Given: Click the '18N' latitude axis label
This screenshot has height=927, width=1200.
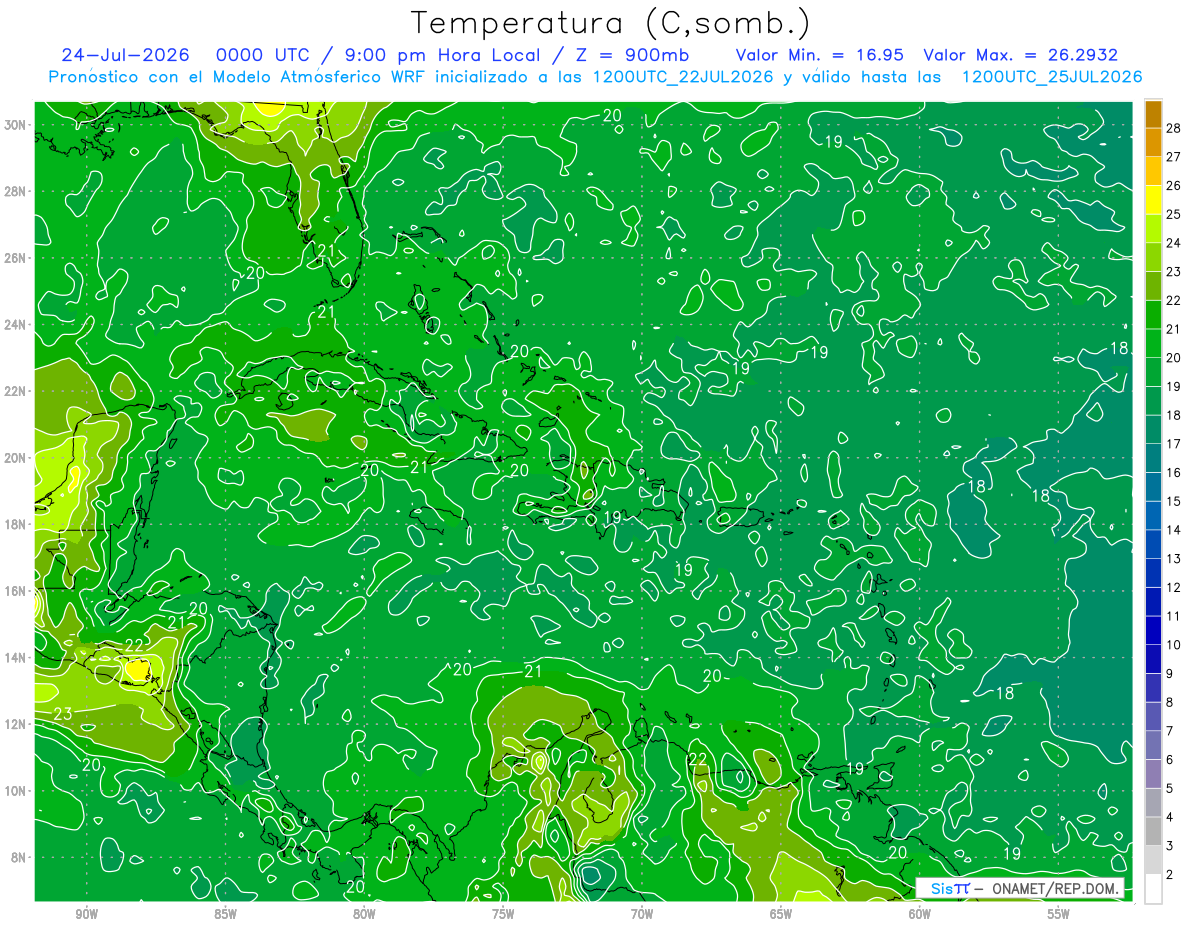Looking at the screenshot, I should click(17, 524).
